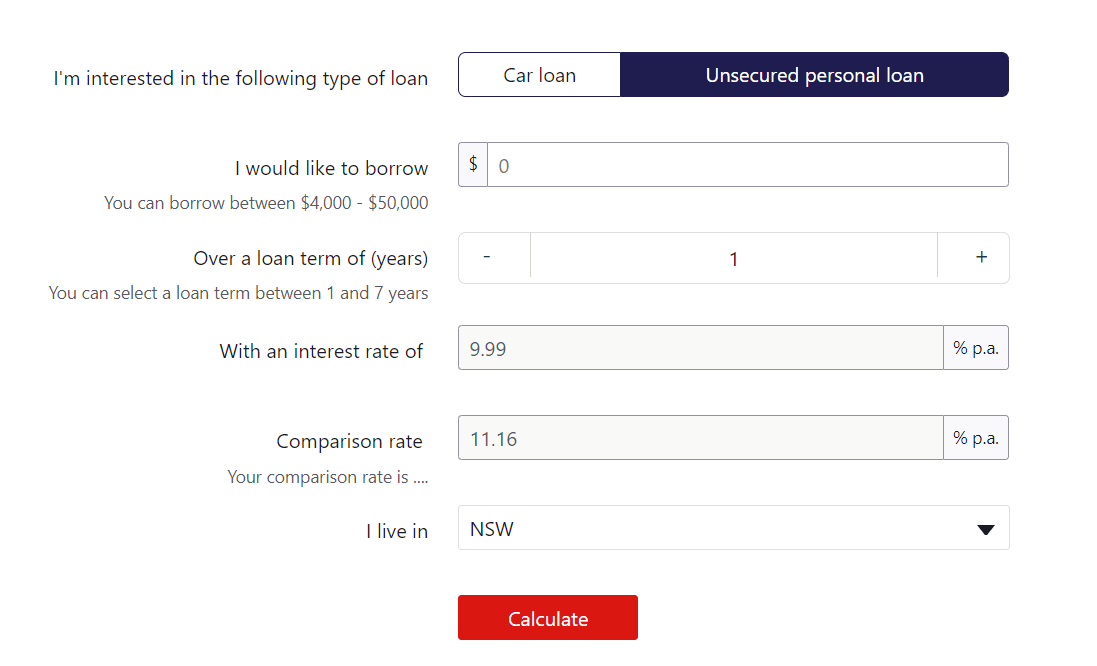1097x666 pixels.
Task: Click the dollar sign prefix
Action: (x=473, y=165)
